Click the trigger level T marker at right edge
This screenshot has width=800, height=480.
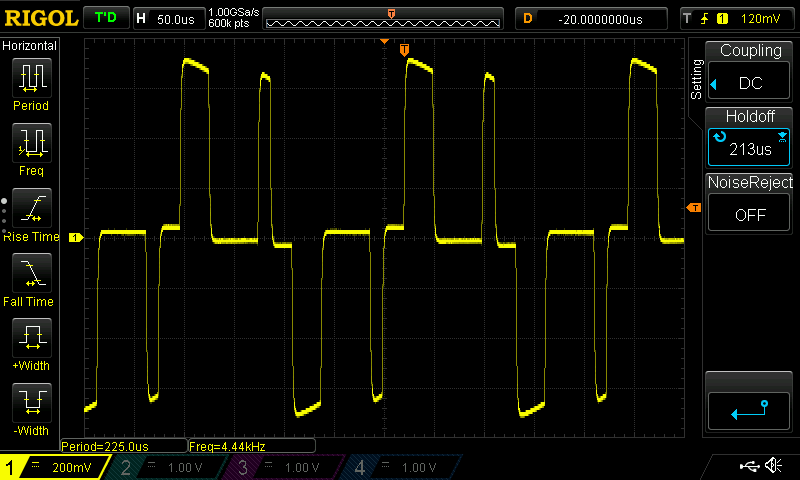click(694, 208)
